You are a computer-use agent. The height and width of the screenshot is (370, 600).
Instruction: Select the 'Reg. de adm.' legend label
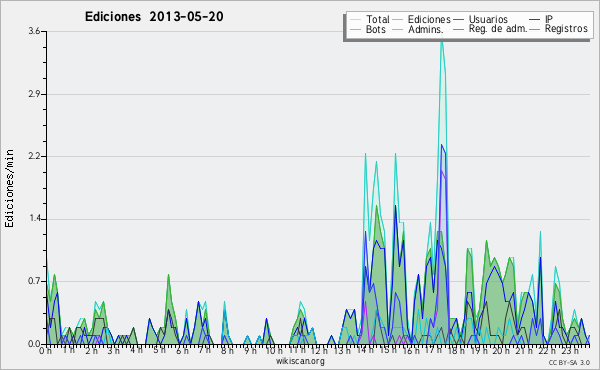pos(498,29)
